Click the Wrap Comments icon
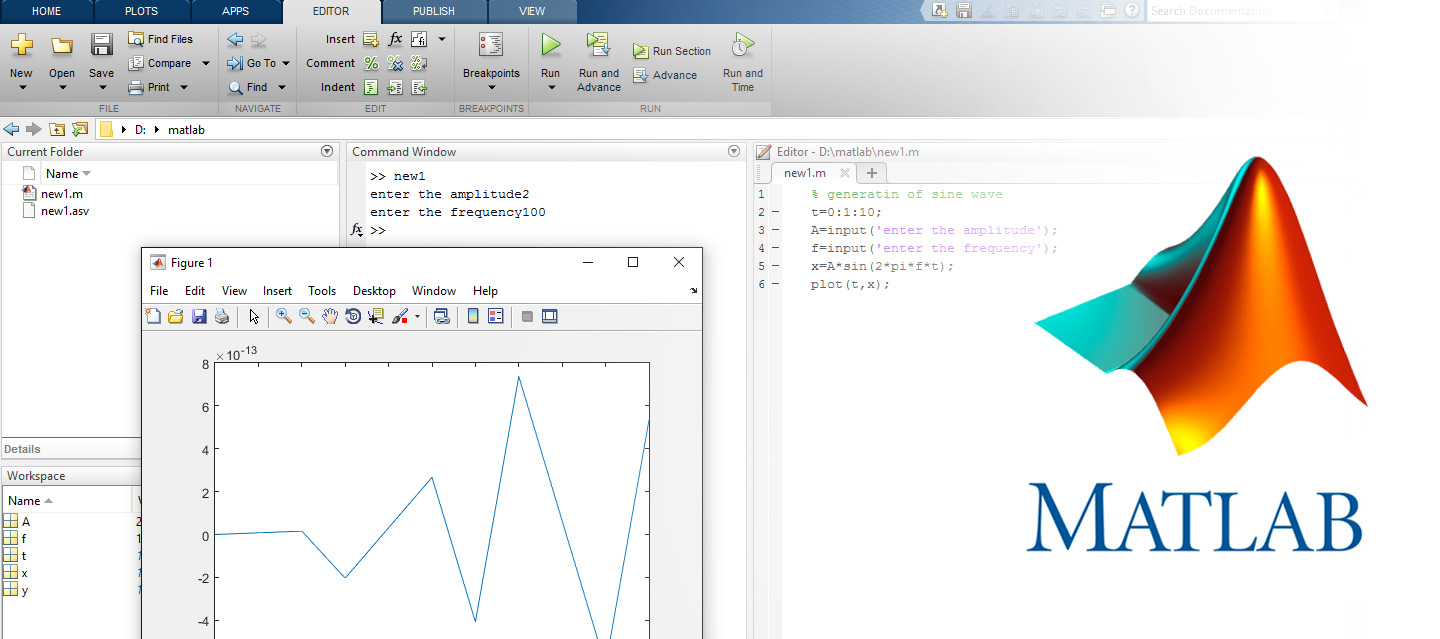Screen dimensions: 1440x639 click(419, 63)
